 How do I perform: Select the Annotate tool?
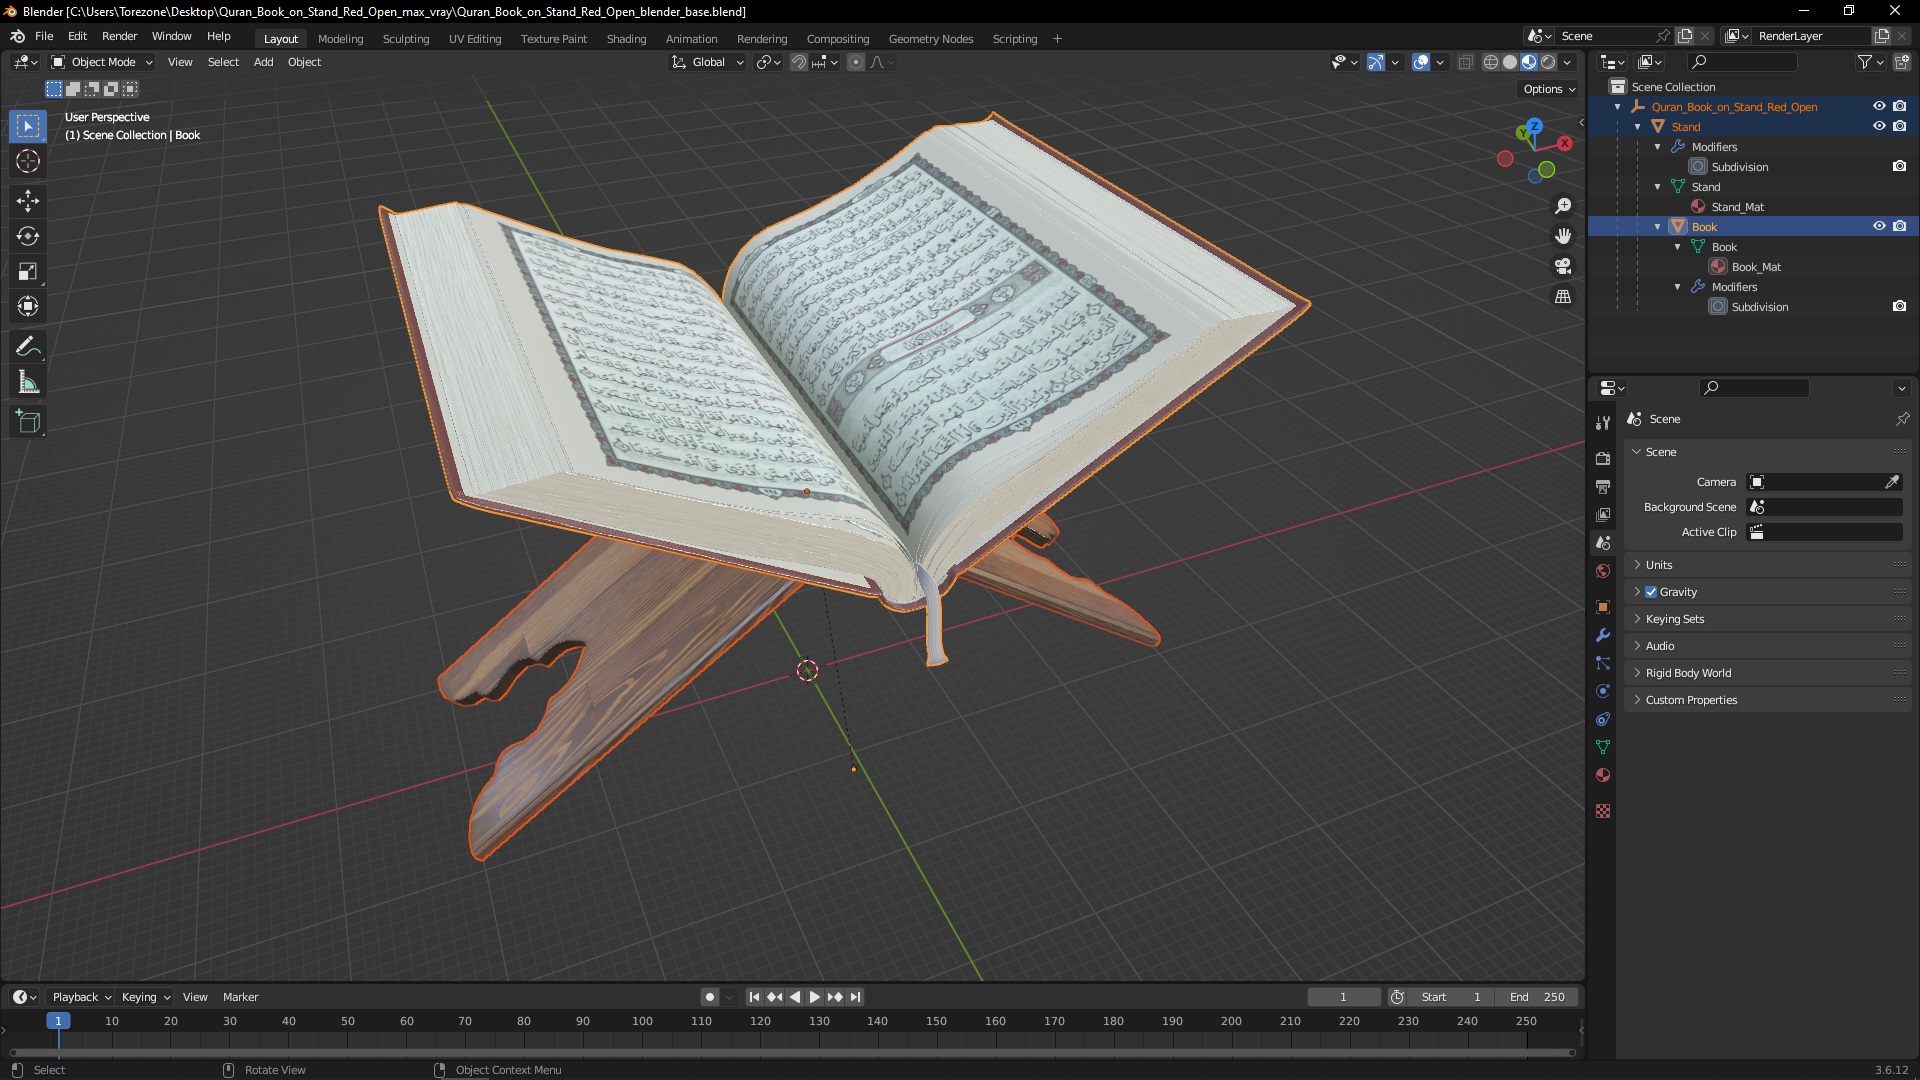click(28, 347)
